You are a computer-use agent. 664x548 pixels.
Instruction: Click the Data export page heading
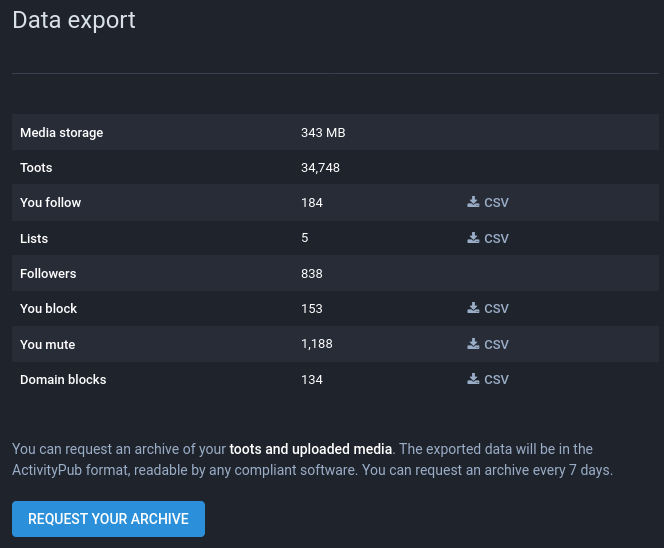[74, 20]
